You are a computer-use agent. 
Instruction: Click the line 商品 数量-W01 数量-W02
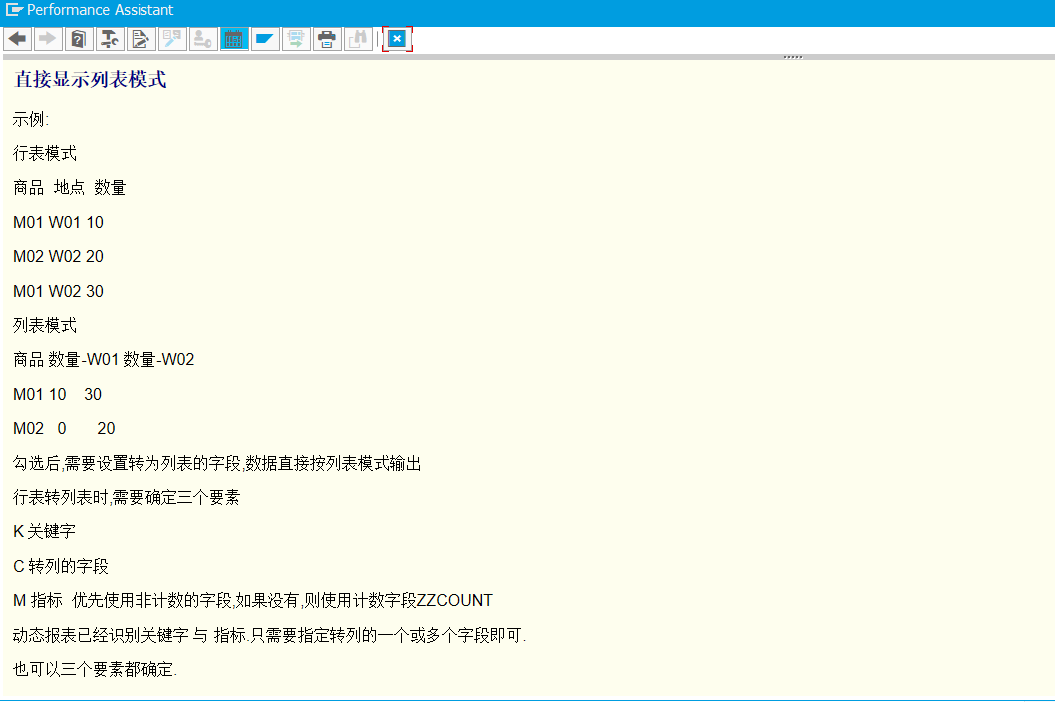click(104, 360)
